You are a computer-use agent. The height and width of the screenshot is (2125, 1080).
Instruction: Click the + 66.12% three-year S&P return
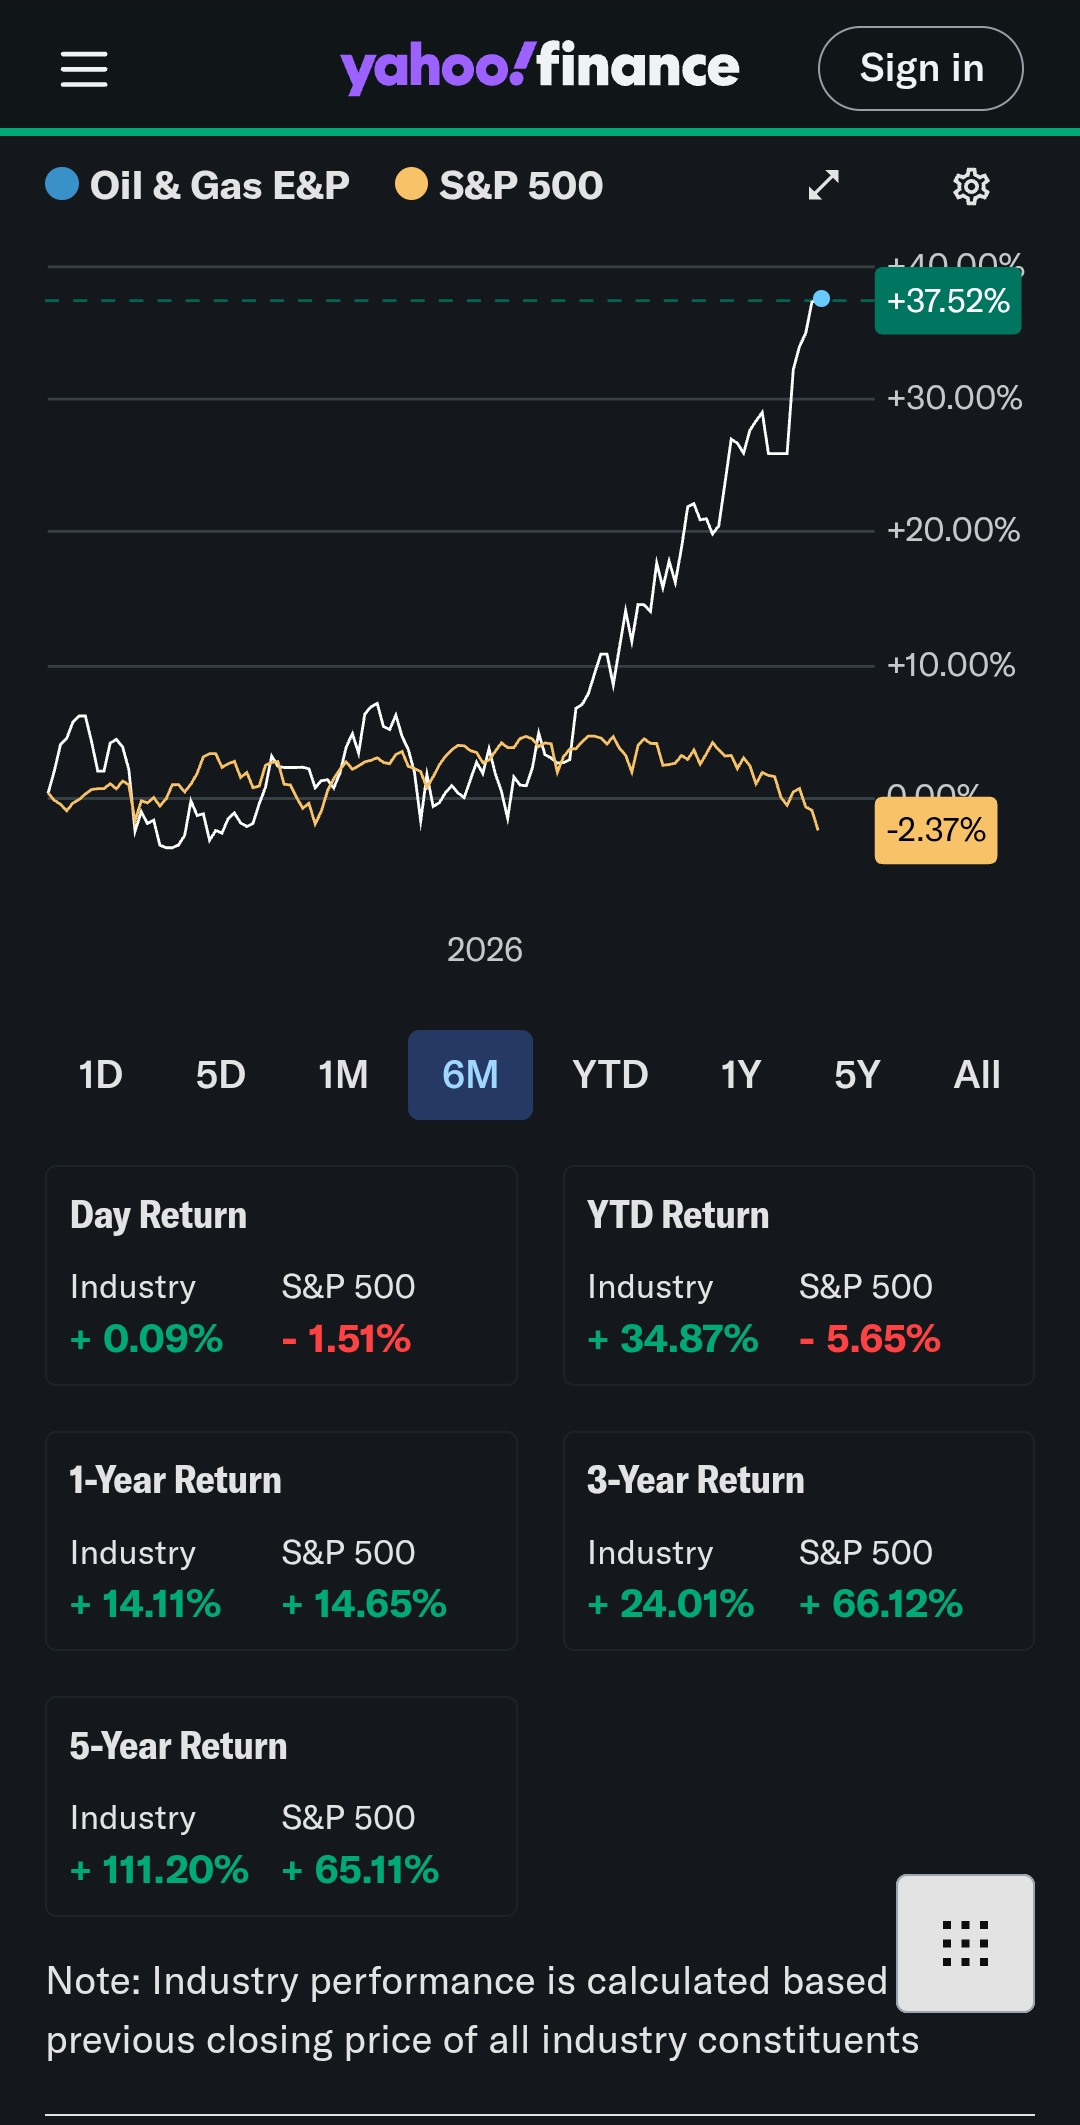(881, 1604)
